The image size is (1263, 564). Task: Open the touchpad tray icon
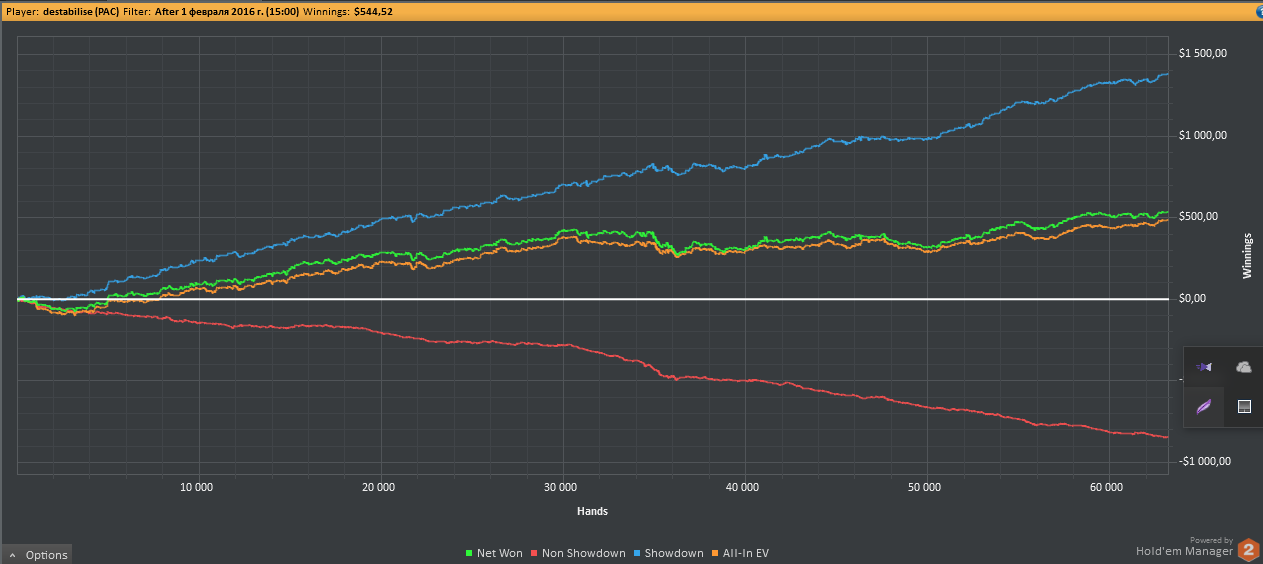point(1245,407)
